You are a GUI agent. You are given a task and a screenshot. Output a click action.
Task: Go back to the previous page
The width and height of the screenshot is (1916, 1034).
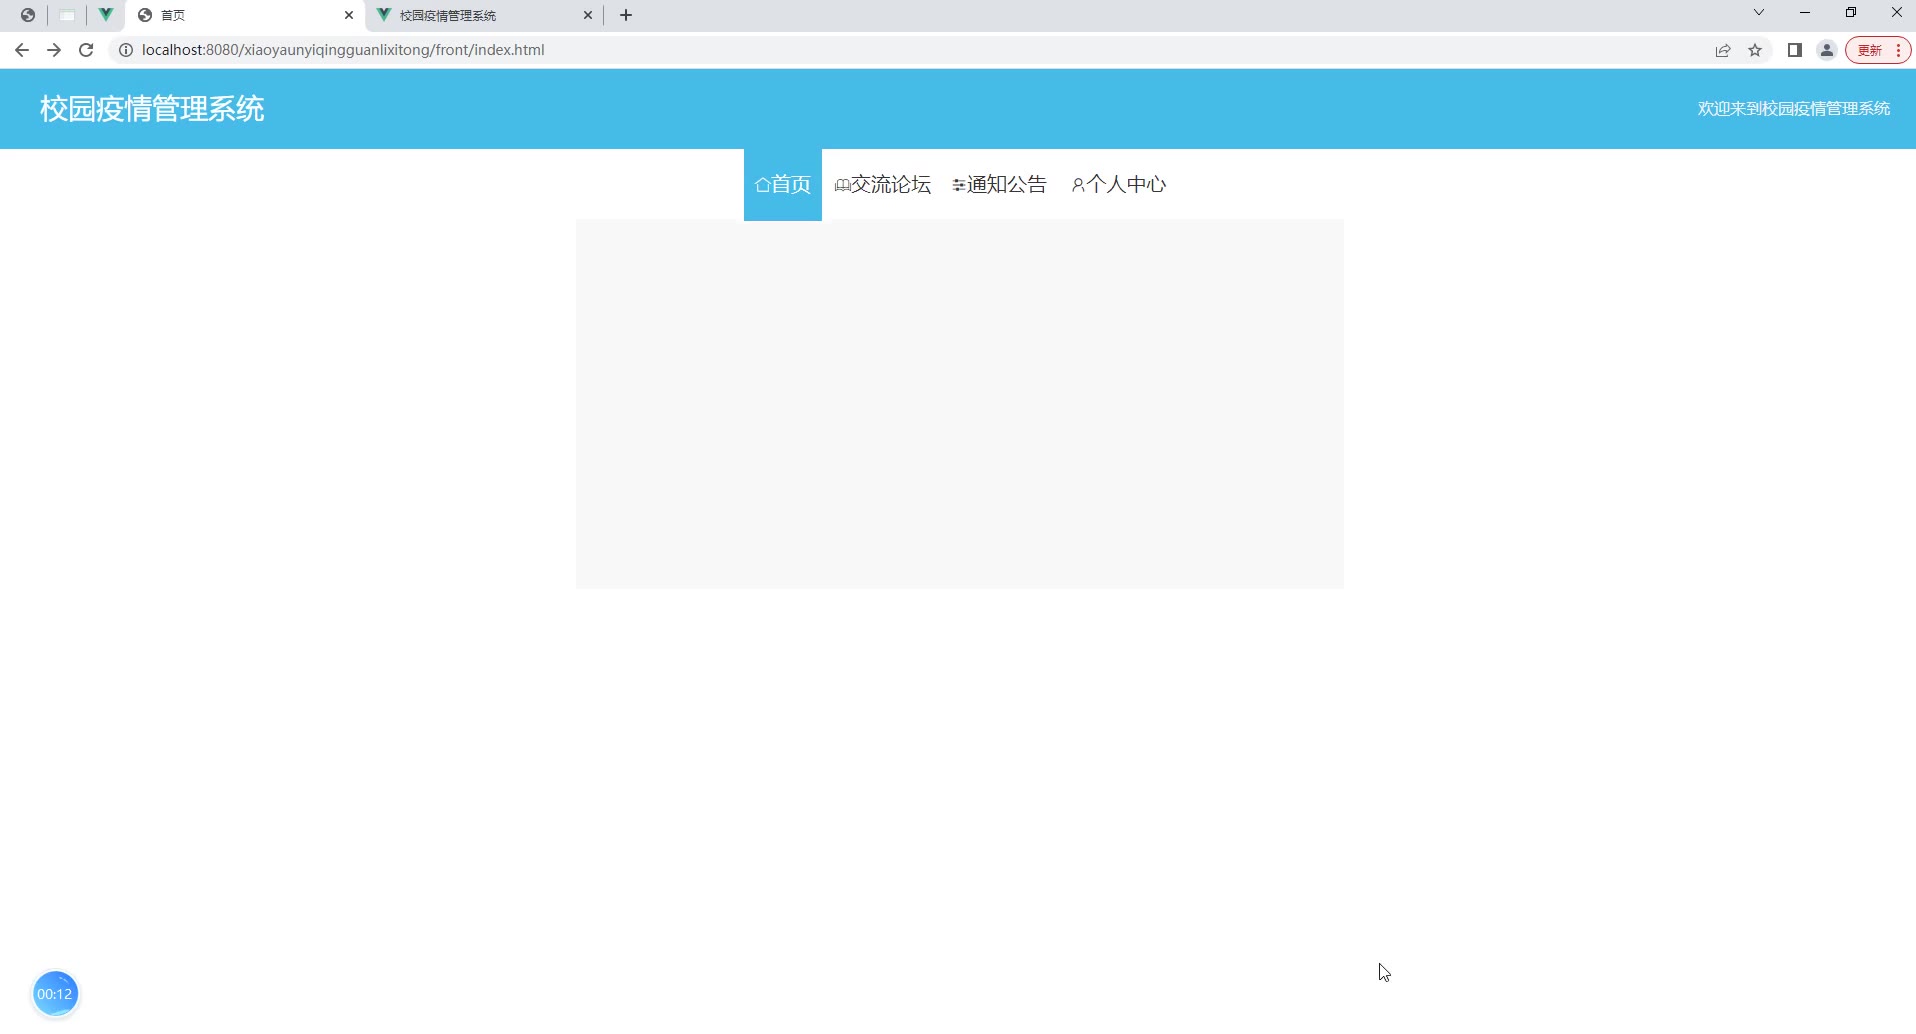click(22, 50)
